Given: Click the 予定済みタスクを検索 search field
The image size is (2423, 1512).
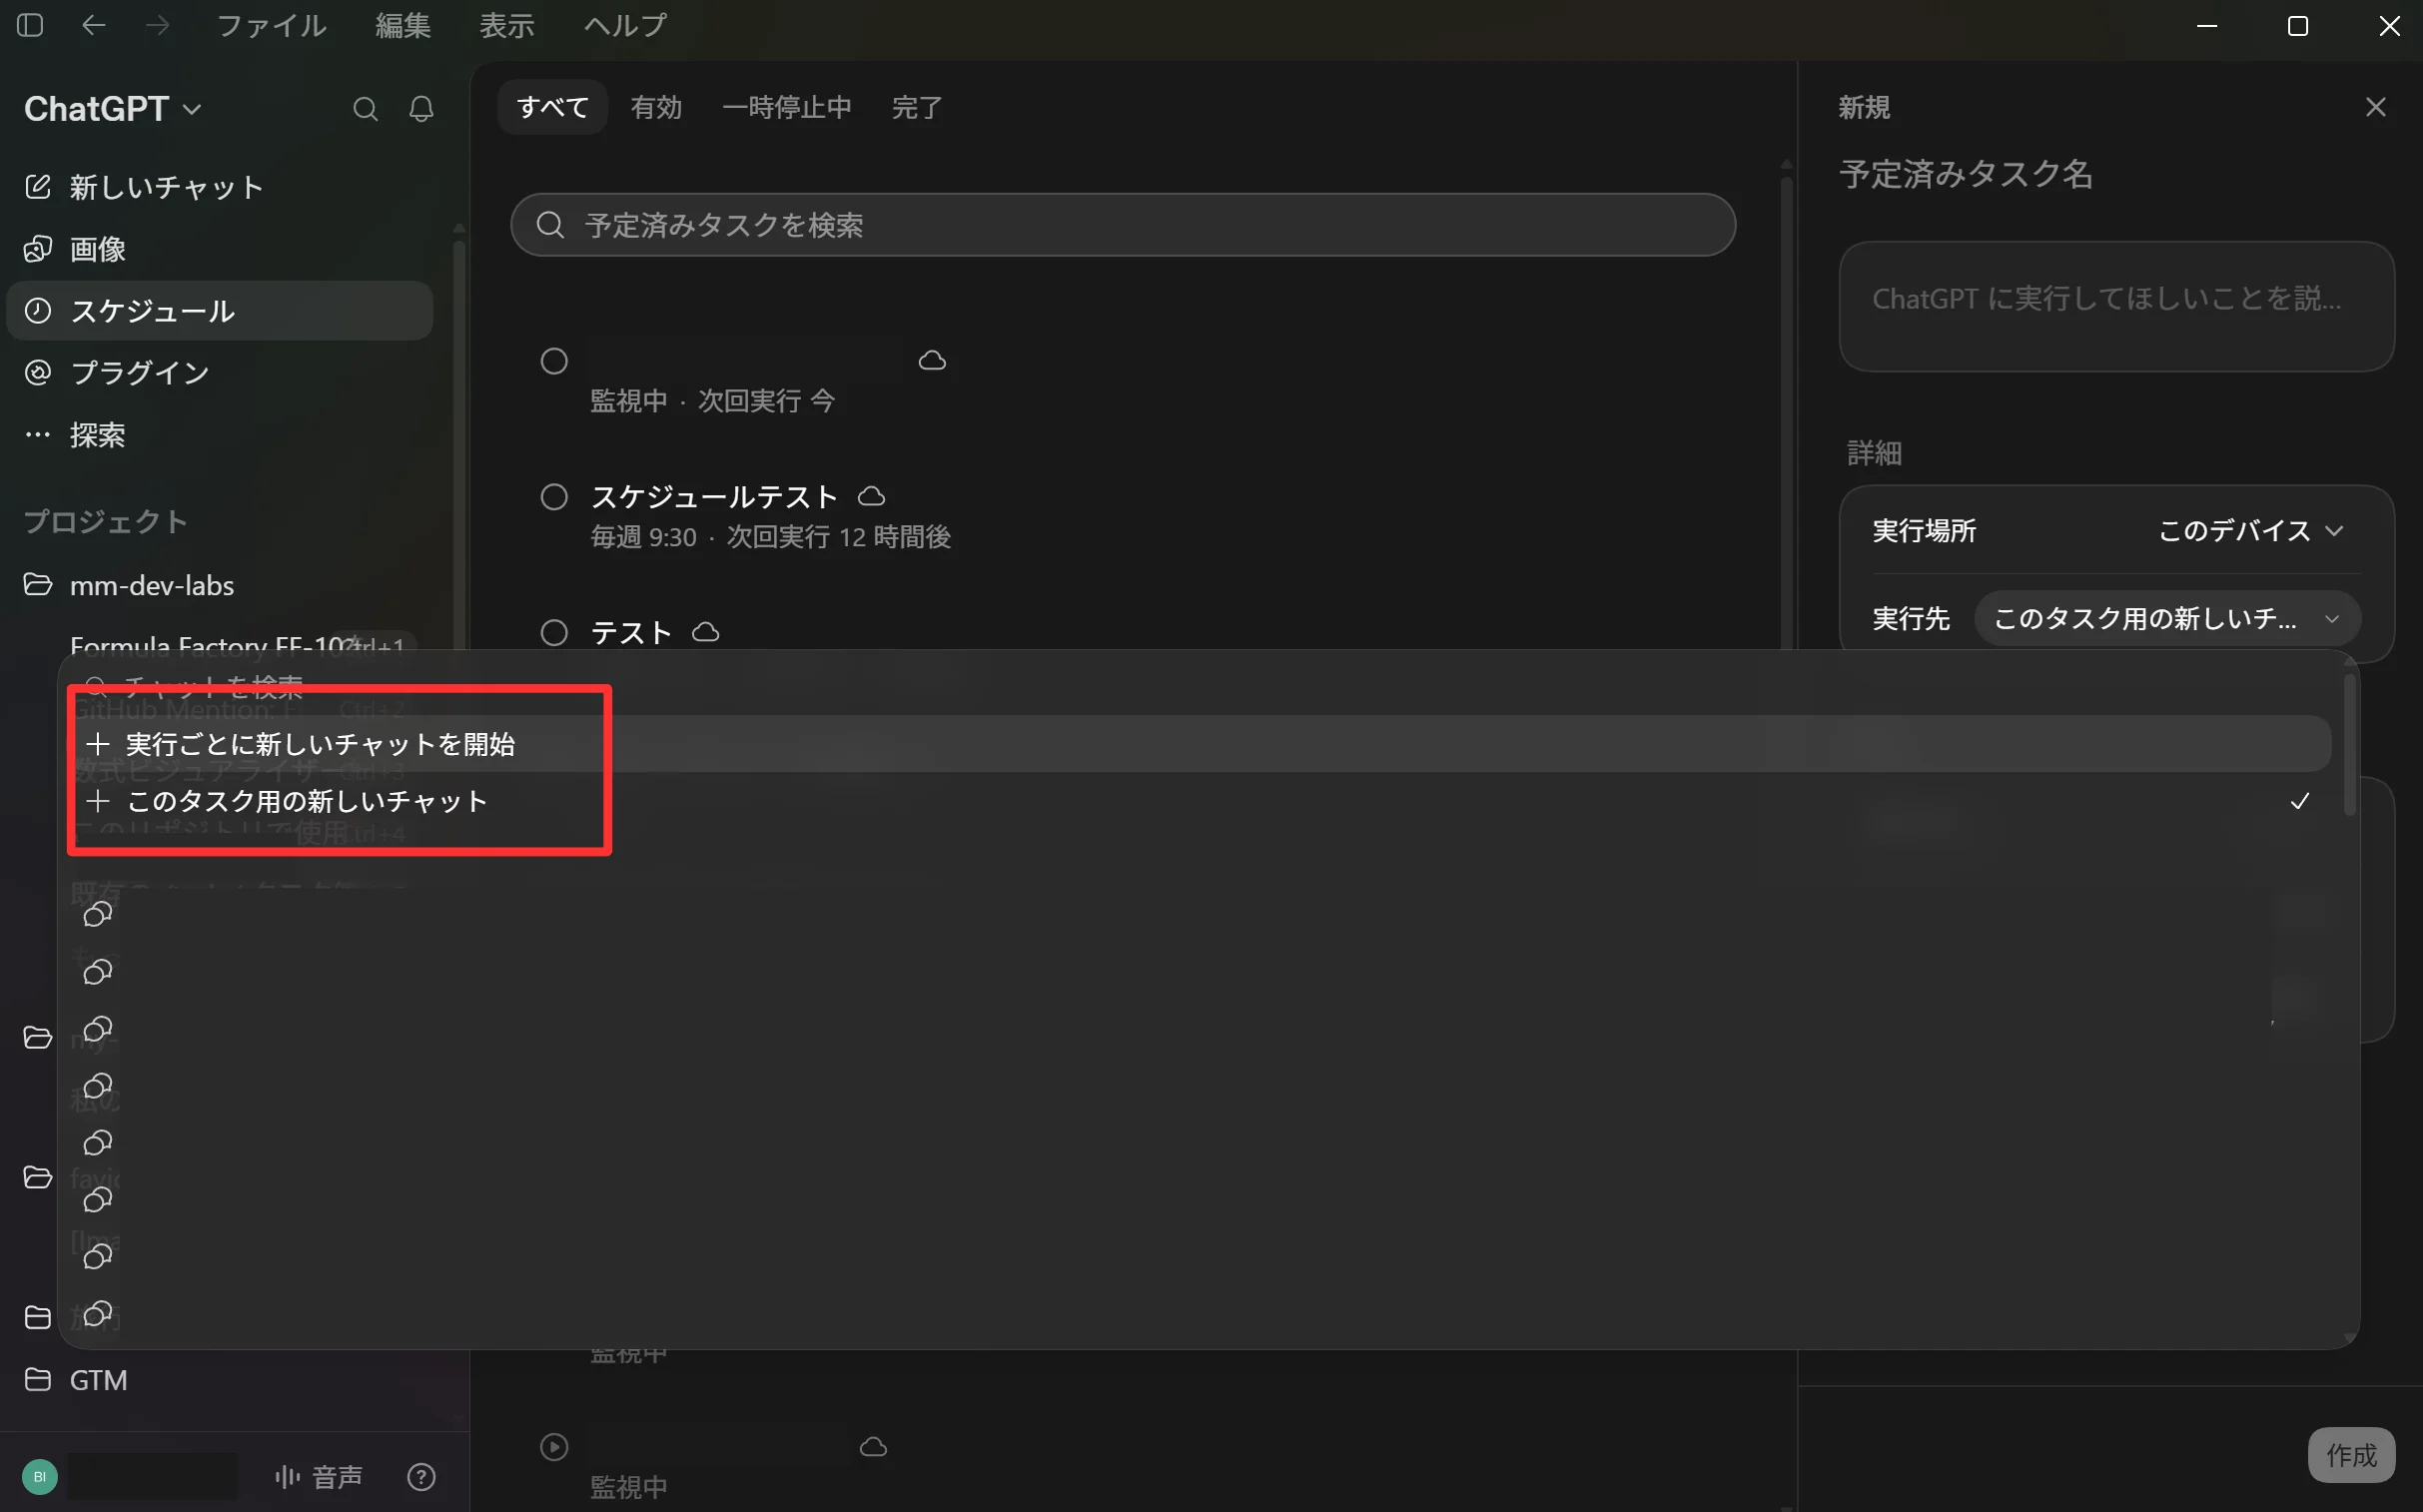Looking at the screenshot, I should coord(1123,225).
